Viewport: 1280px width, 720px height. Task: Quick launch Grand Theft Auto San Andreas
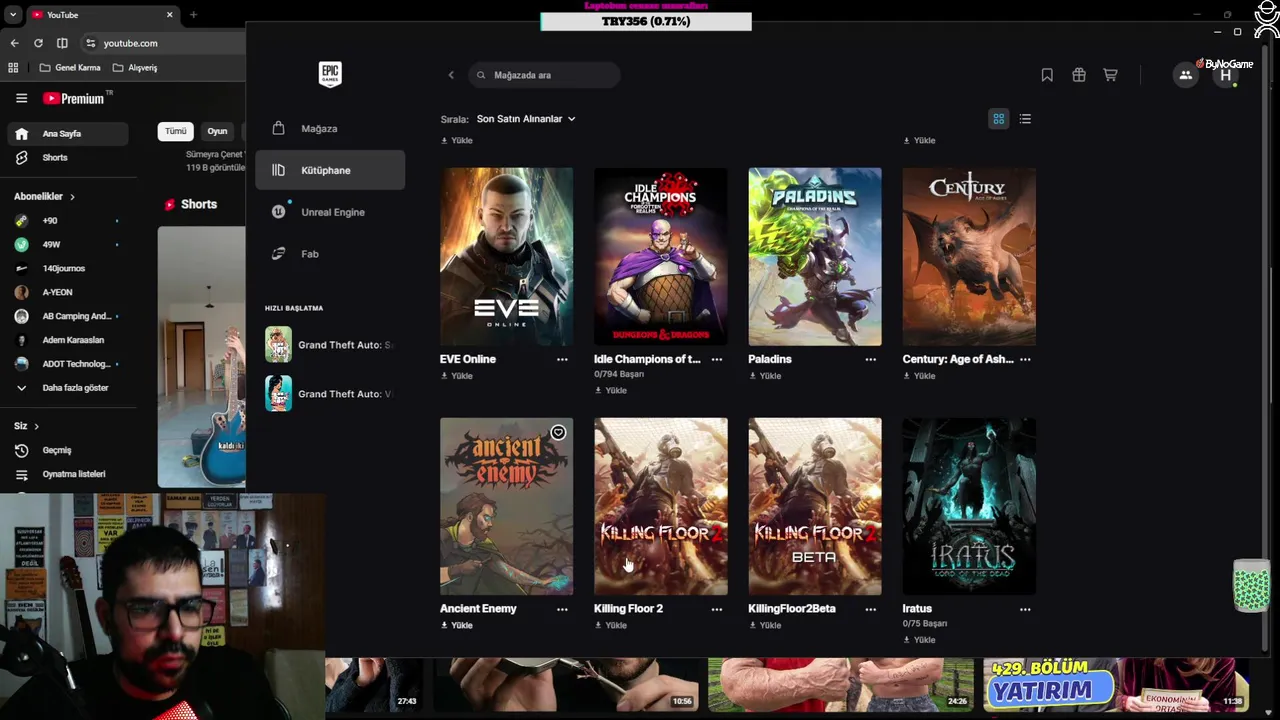(x=330, y=345)
